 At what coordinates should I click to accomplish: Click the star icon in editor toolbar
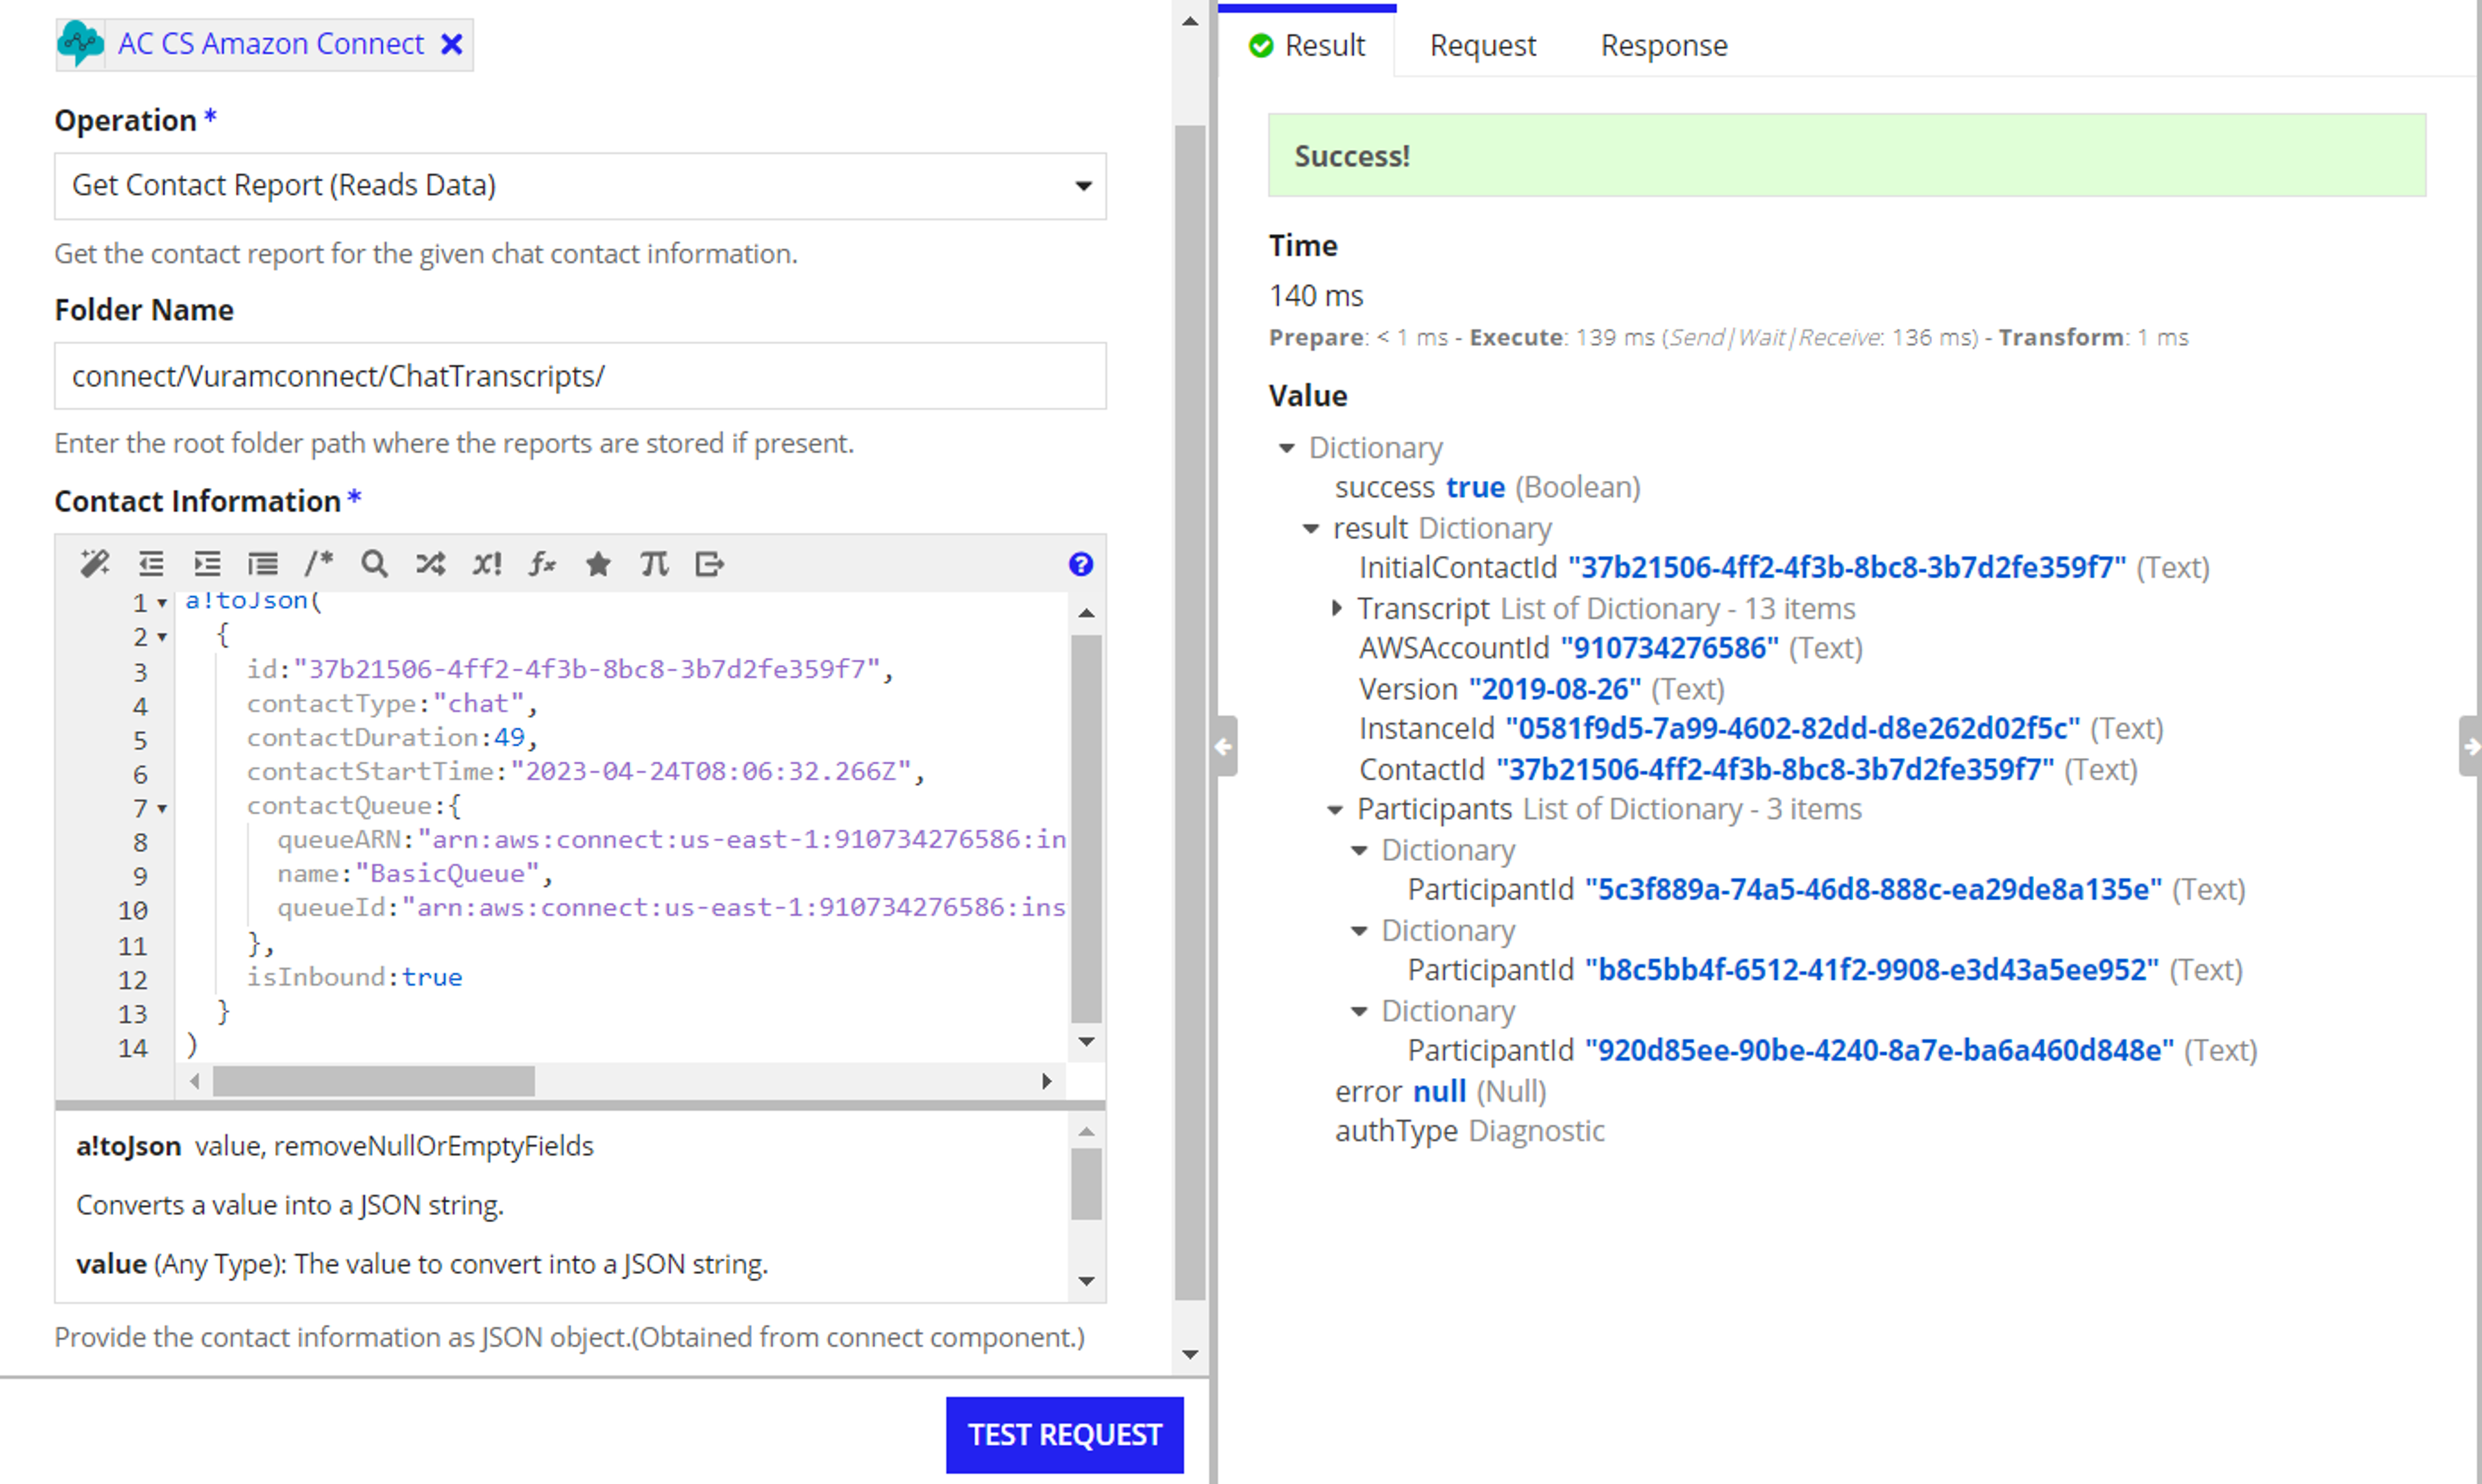pos(598,564)
